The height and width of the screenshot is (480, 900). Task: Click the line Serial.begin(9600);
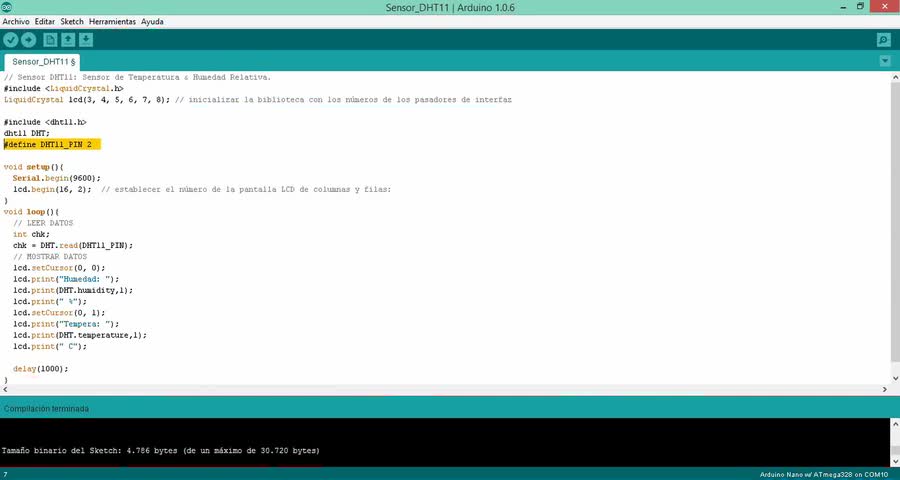[x=56, y=178]
